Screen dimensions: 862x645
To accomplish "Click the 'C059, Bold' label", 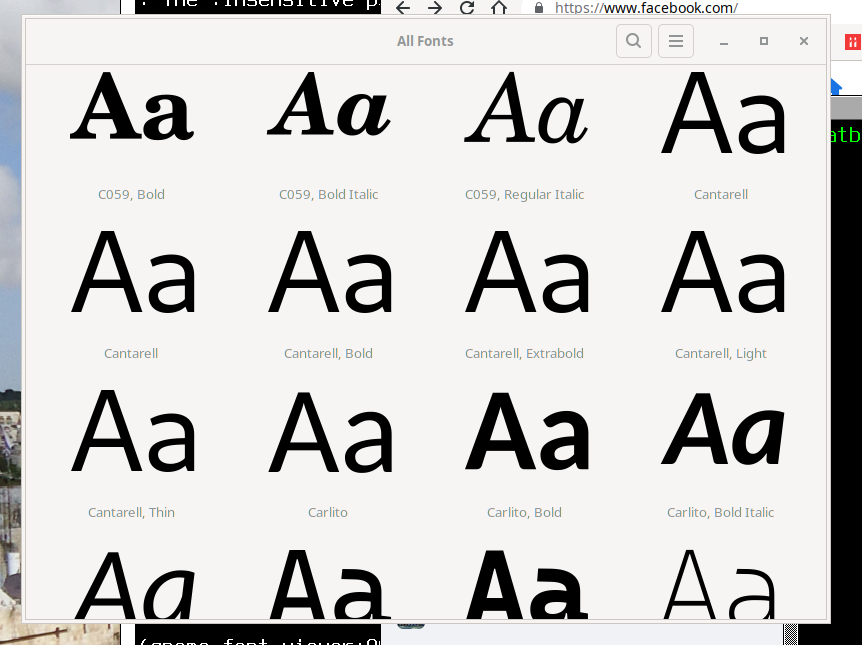I will [131, 195].
